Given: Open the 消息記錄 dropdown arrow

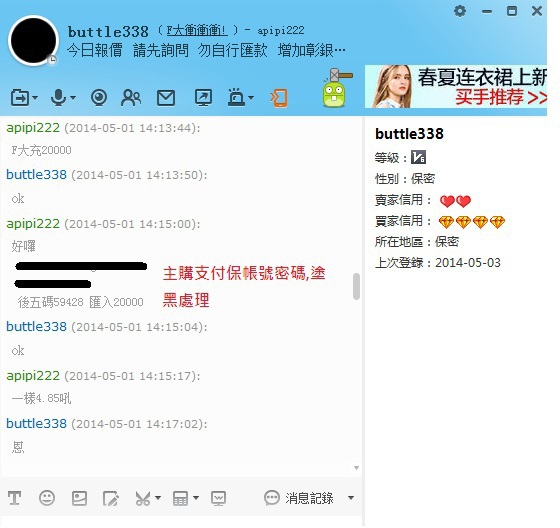Looking at the screenshot, I should pyautogui.click(x=351, y=498).
